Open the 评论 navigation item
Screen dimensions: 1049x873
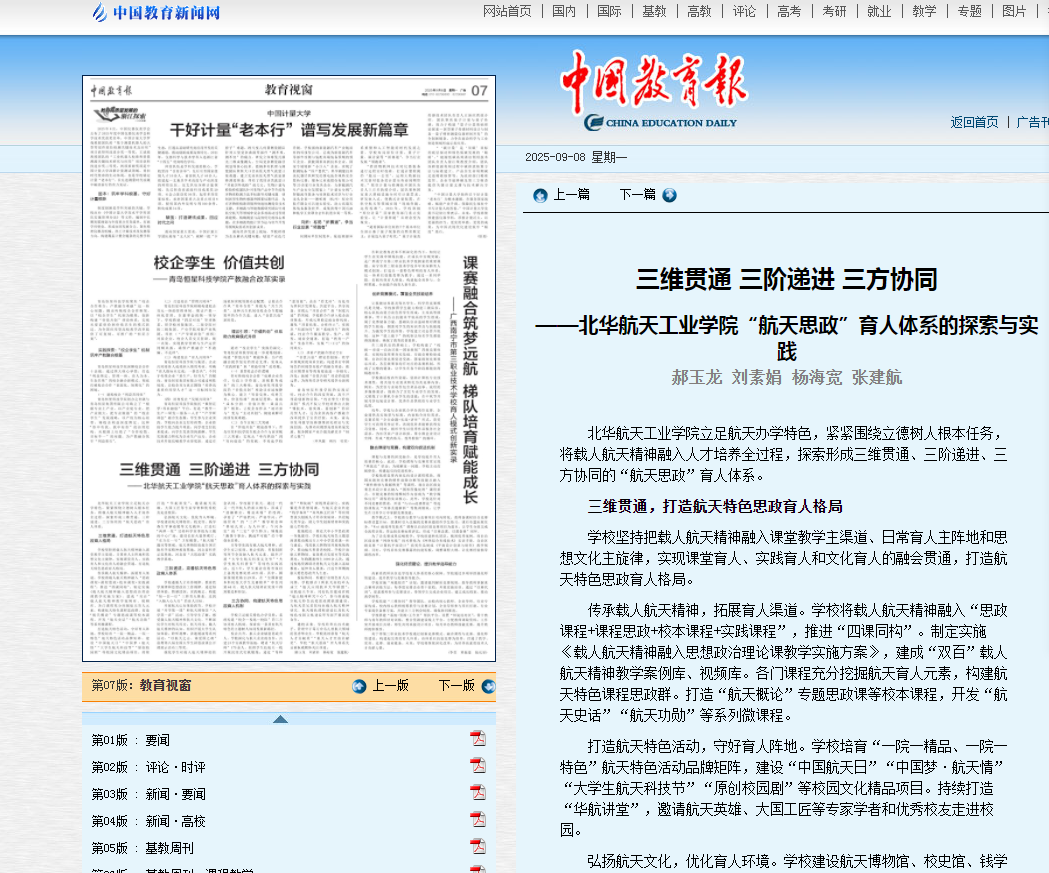pyautogui.click(x=744, y=11)
